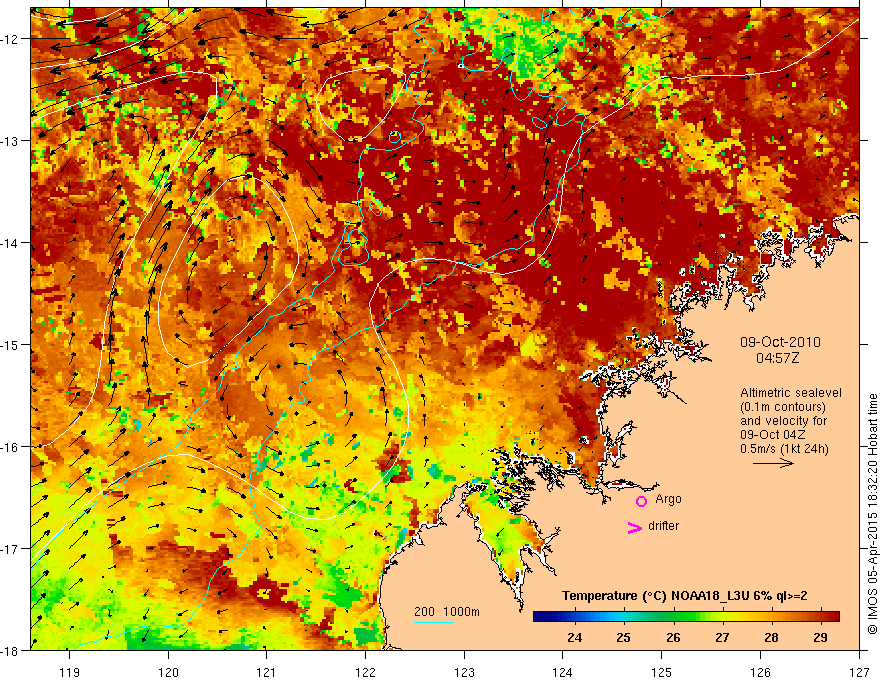Click the IMOS copyright timestamp text
The image size is (880, 680).
(872, 514)
